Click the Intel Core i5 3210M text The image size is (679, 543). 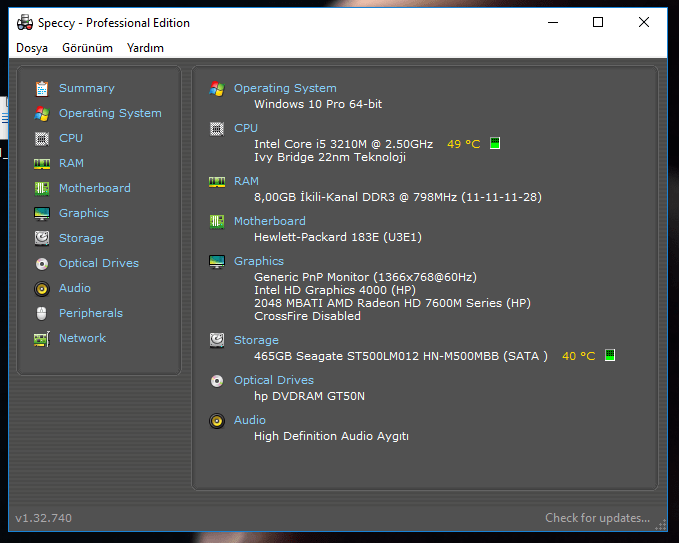pos(343,144)
